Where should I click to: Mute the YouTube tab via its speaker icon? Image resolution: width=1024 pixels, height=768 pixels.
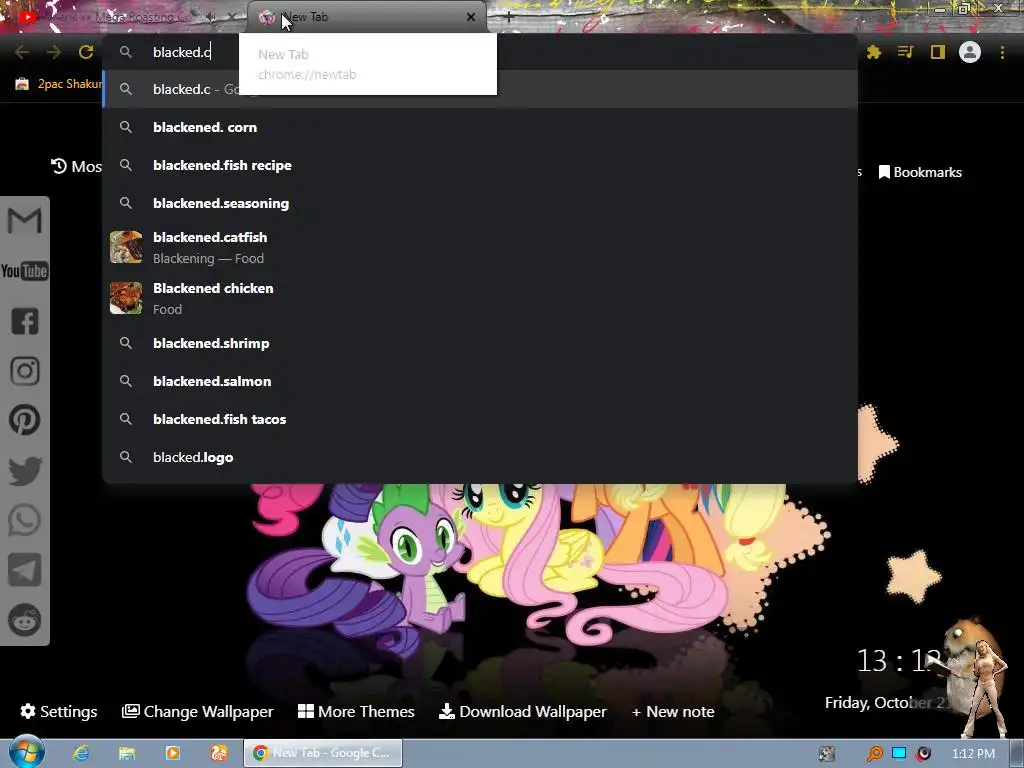tap(210, 17)
